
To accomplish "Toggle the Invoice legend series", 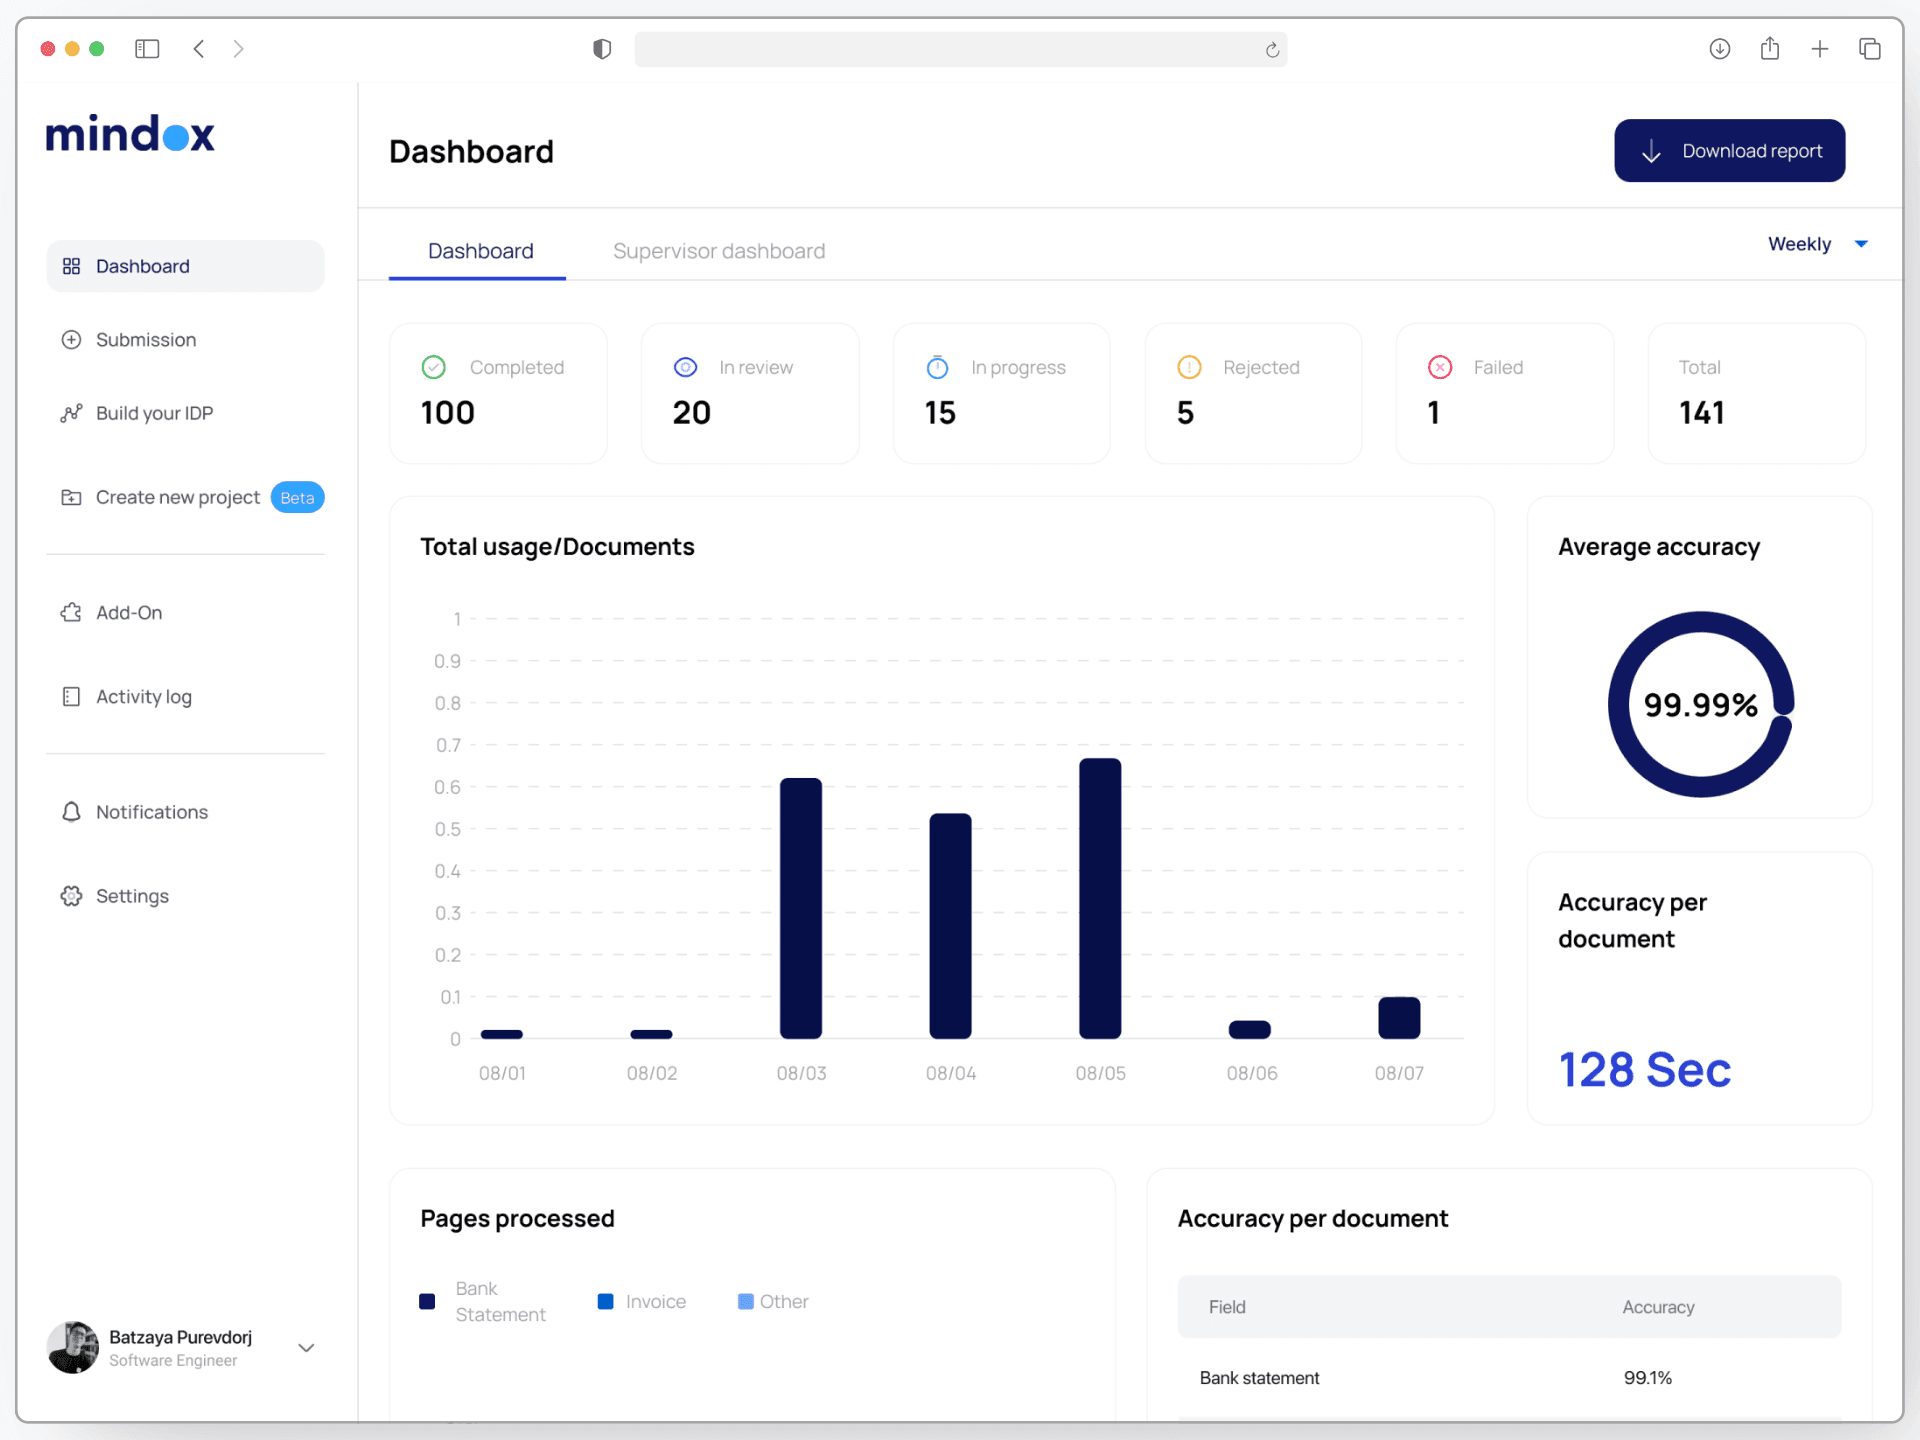I will coord(605,1301).
